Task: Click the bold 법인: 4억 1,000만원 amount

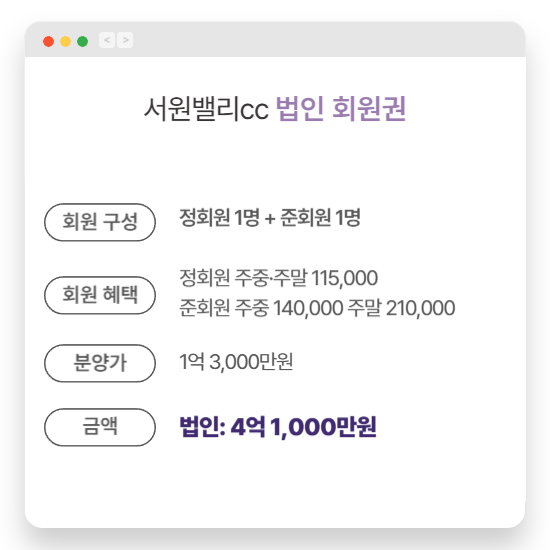Action: coord(278,427)
